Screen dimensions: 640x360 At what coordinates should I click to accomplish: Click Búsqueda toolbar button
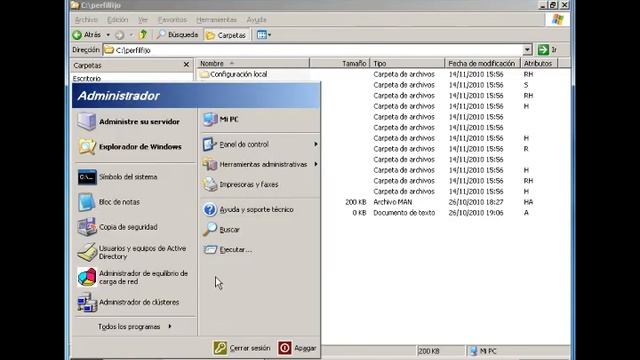point(178,35)
